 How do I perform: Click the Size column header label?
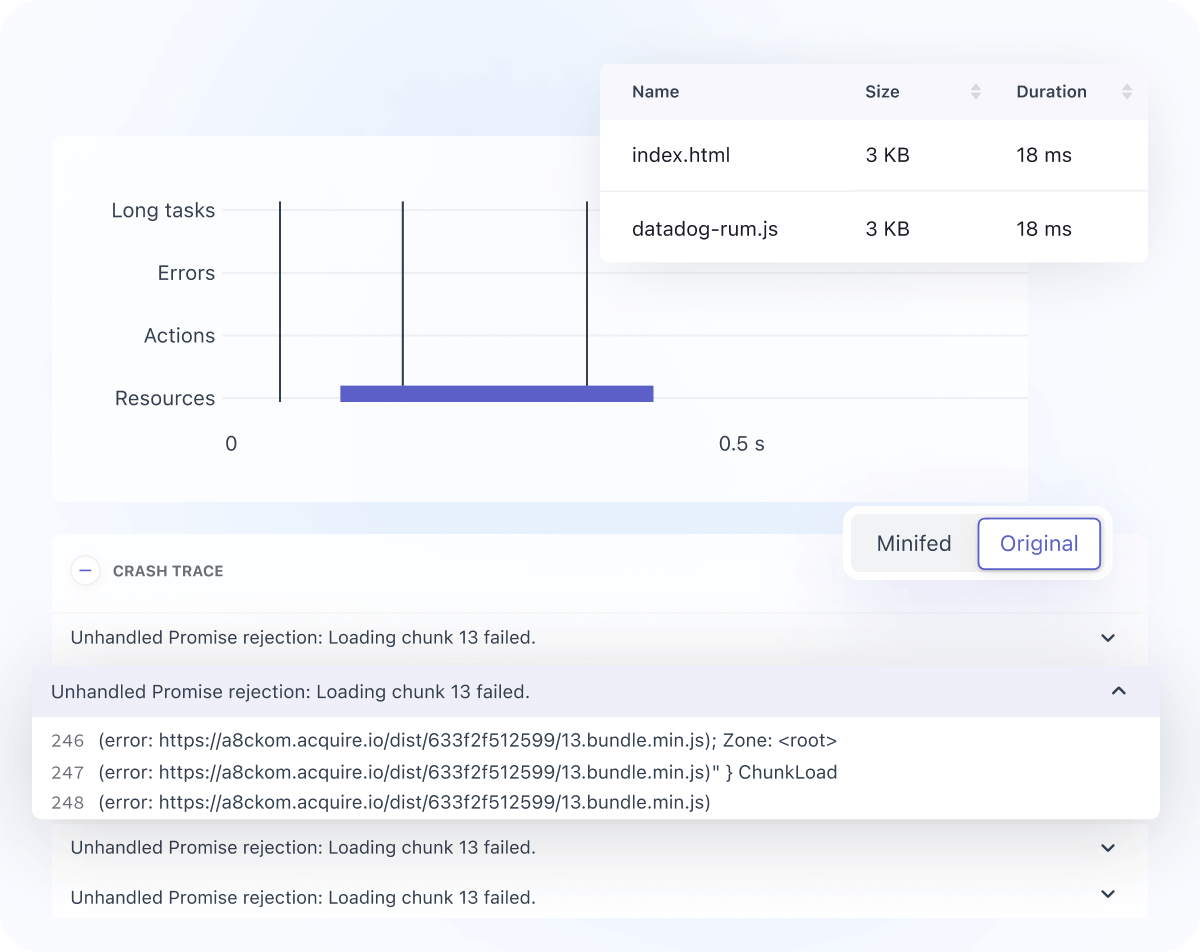coord(882,92)
